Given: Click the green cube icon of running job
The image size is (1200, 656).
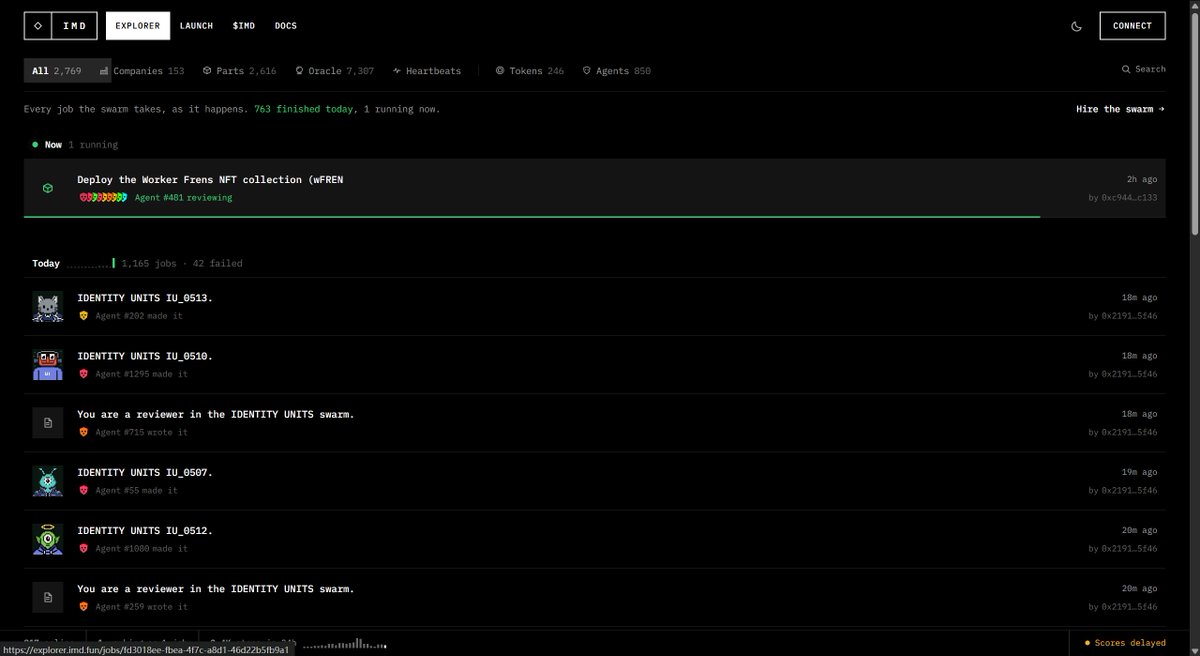Looking at the screenshot, I should (x=47, y=188).
